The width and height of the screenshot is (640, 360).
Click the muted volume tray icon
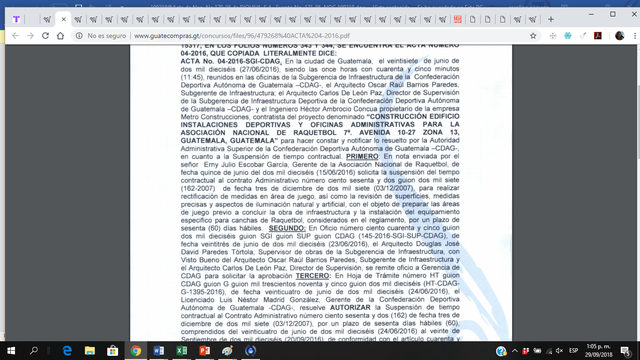coord(560,351)
